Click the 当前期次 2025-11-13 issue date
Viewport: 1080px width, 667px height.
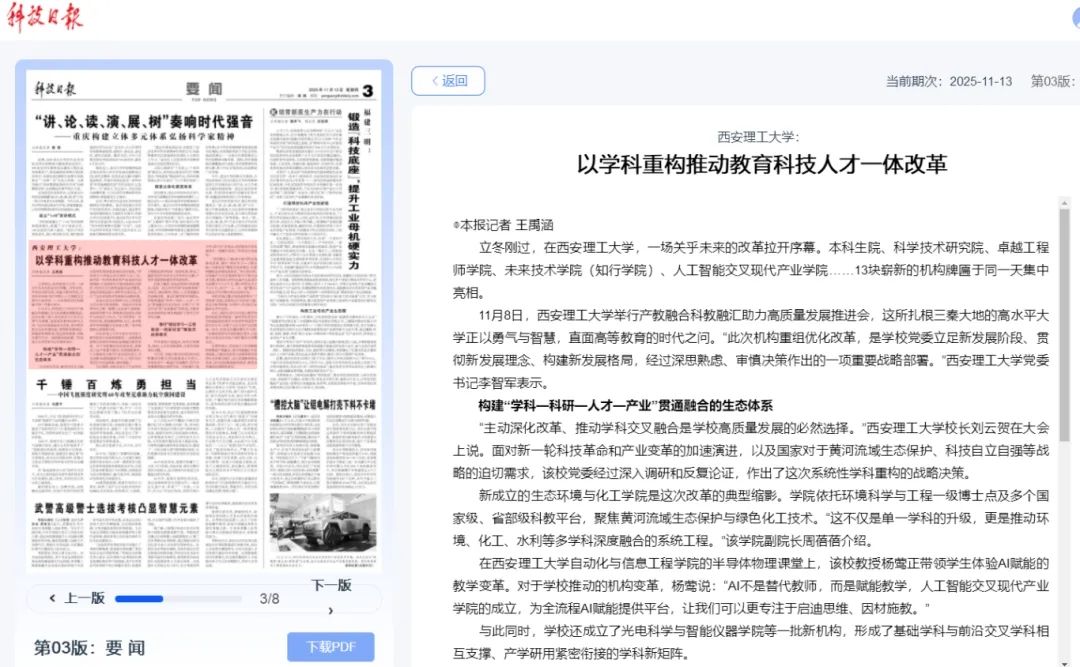948,81
